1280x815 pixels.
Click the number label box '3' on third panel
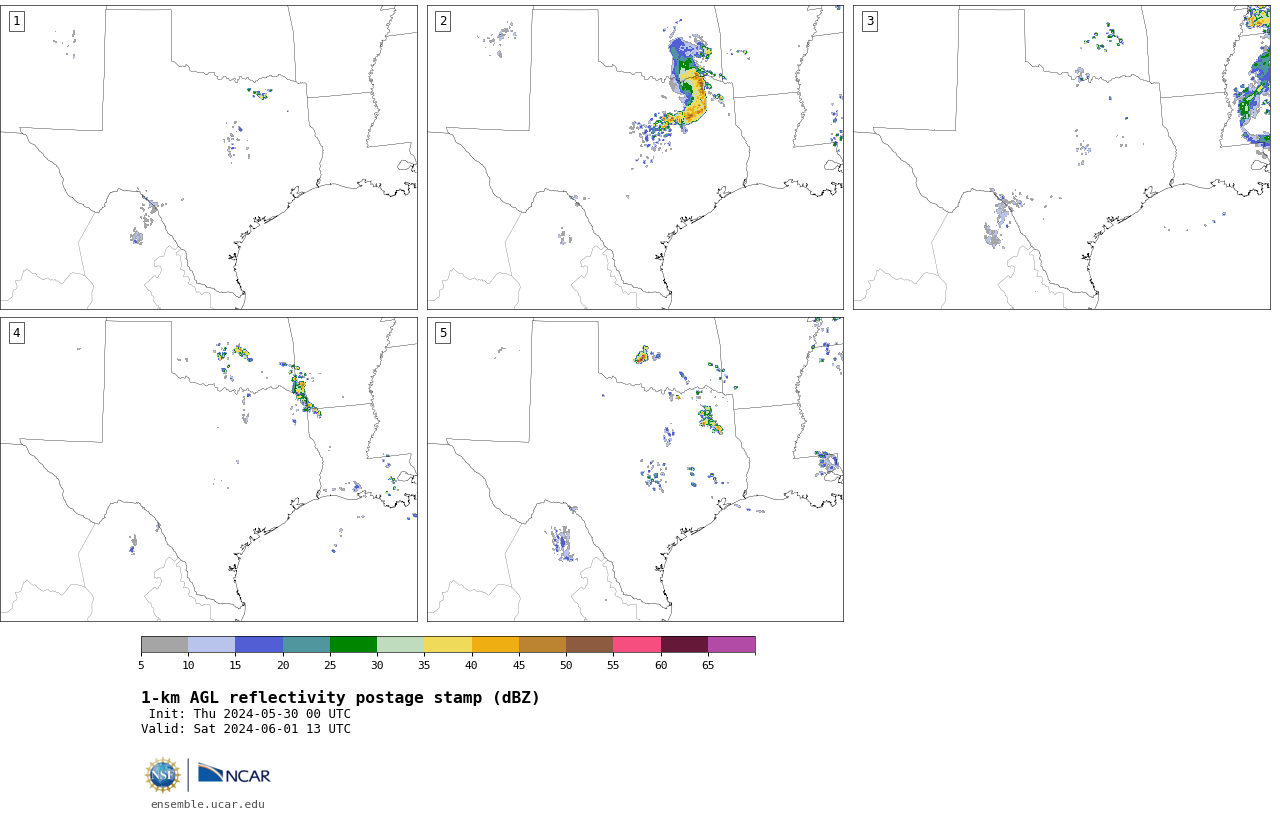(x=869, y=21)
